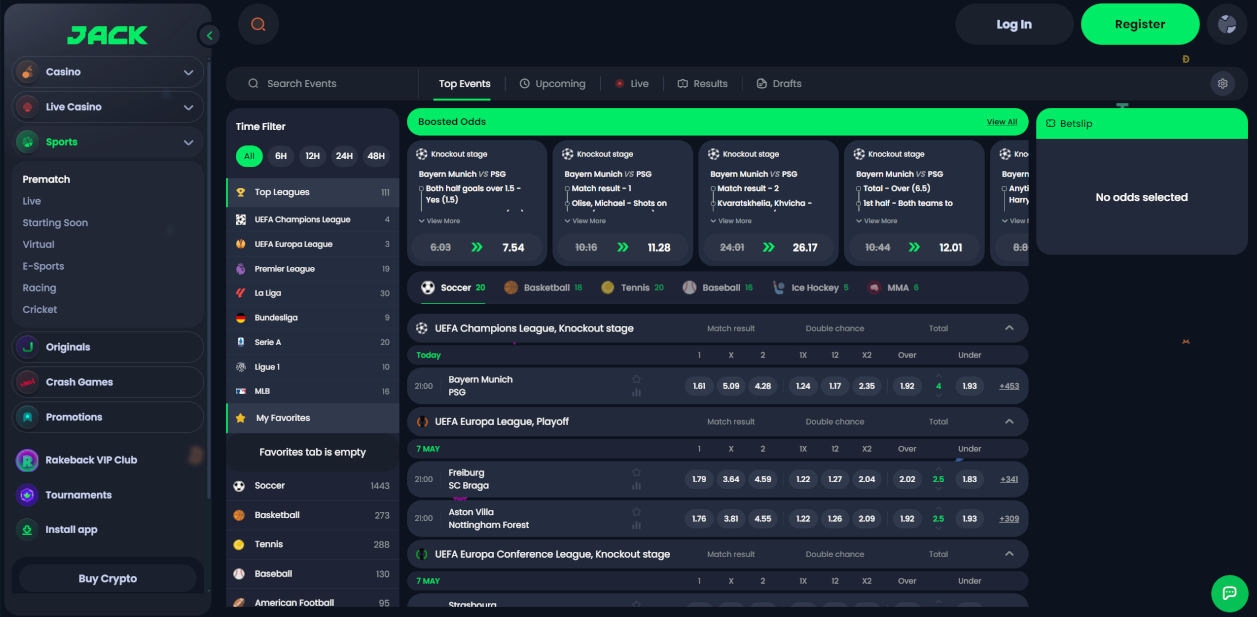Favorite the Bayern Munich vs PSG match star
Screen dimensions: 1257x617
point(636,379)
